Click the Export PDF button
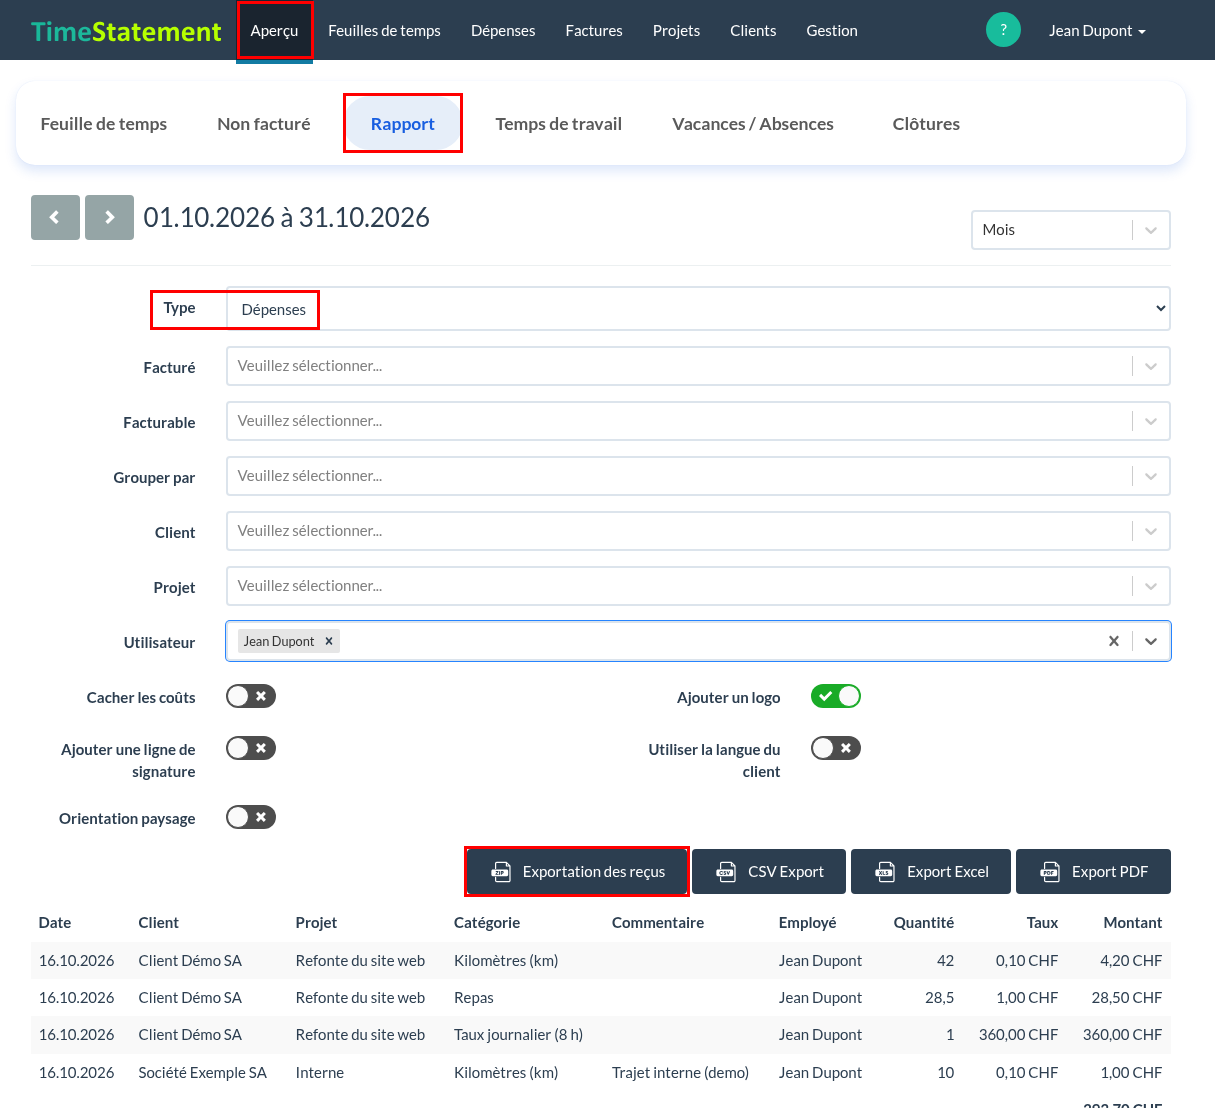 point(1093,872)
